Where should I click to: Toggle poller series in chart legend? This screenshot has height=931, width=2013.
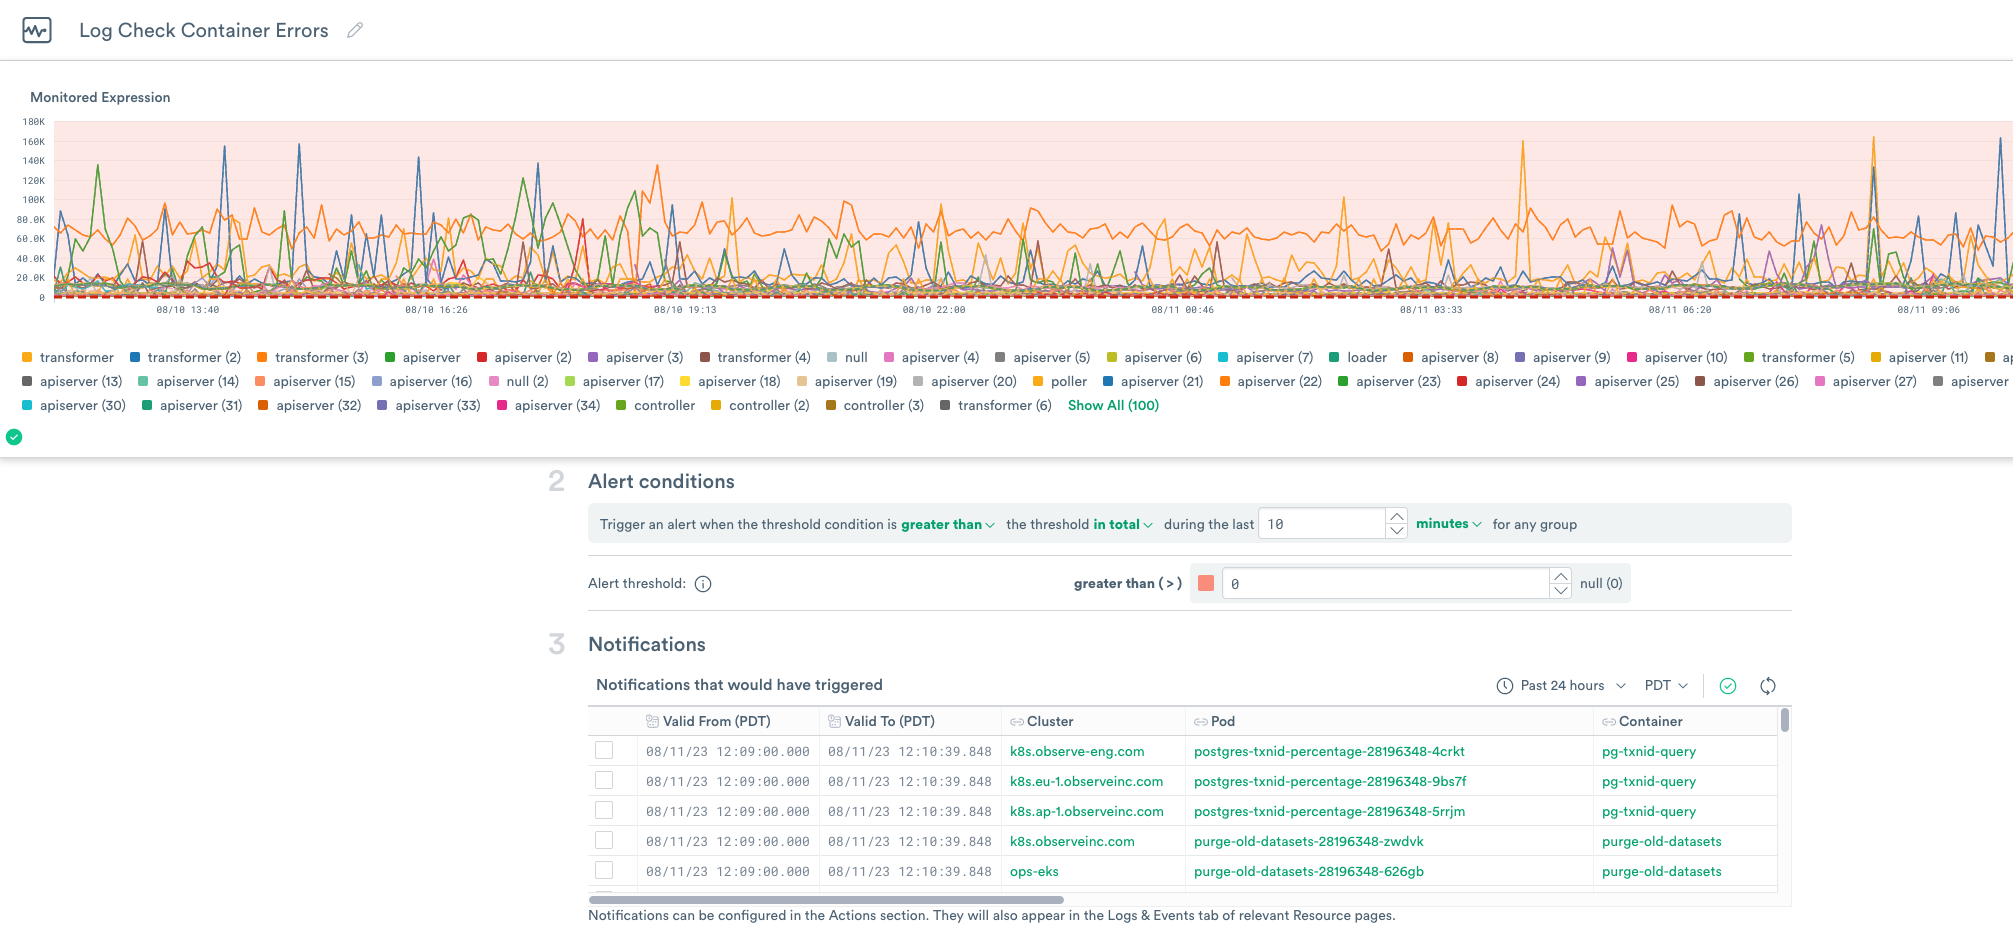pos(1060,381)
